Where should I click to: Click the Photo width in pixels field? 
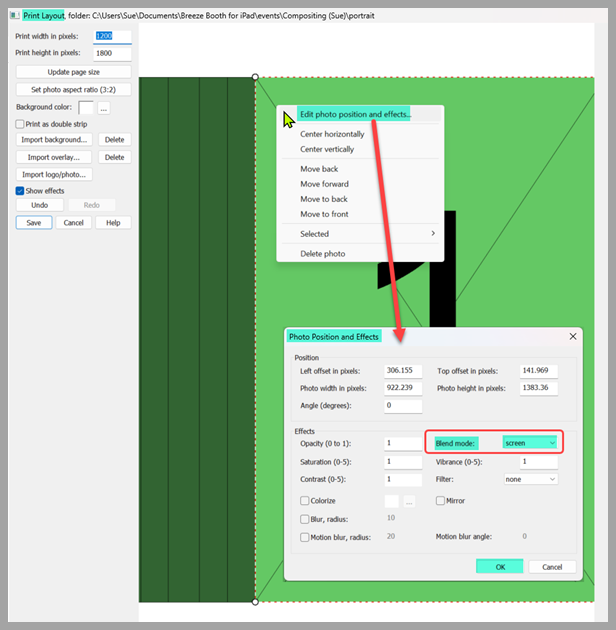coord(403,388)
